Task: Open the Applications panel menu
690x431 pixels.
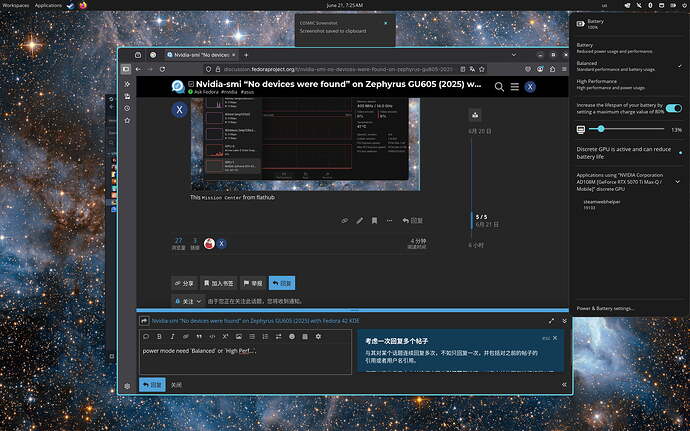Action: 48,5
